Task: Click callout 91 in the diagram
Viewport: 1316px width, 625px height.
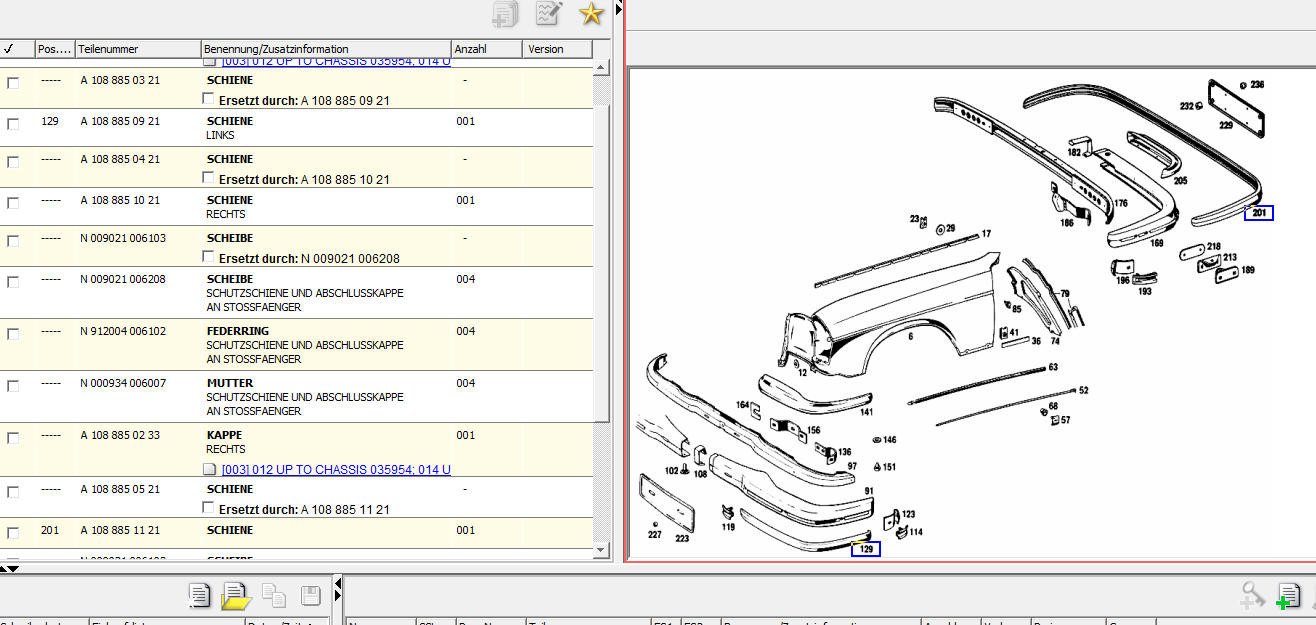Action: 869,491
